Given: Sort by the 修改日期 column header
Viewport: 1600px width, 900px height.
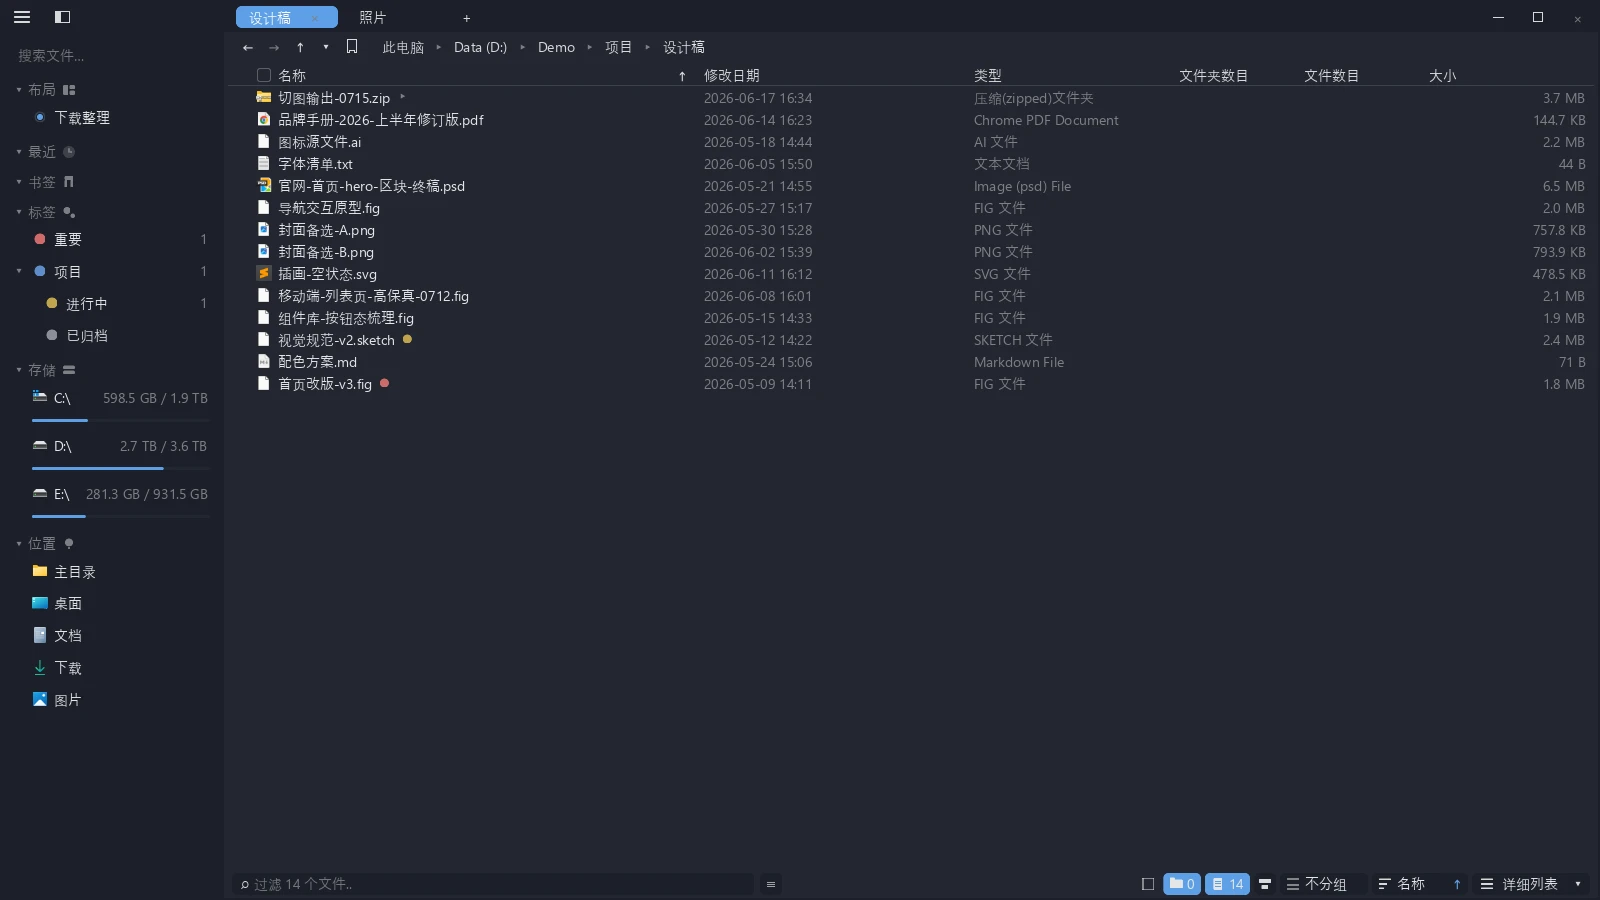Looking at the screenshot, I should coord(732,76).
